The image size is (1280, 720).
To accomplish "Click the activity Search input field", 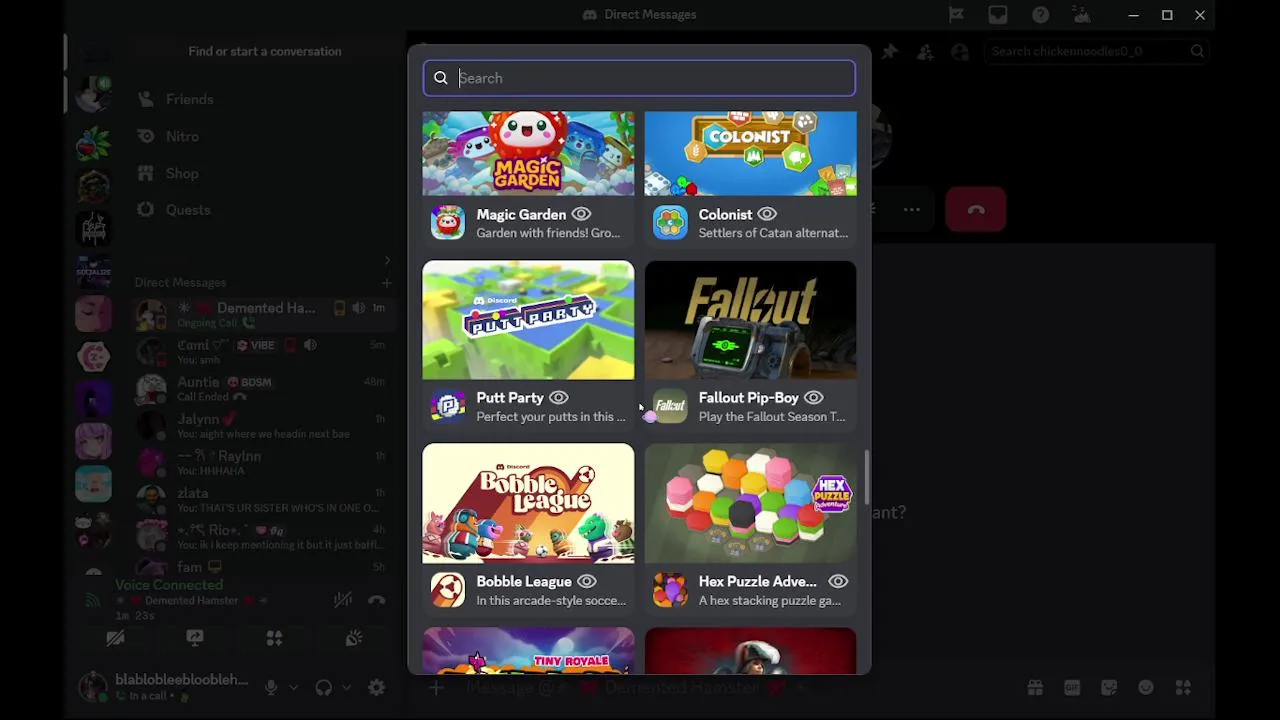I will click(x=639, y=78).
